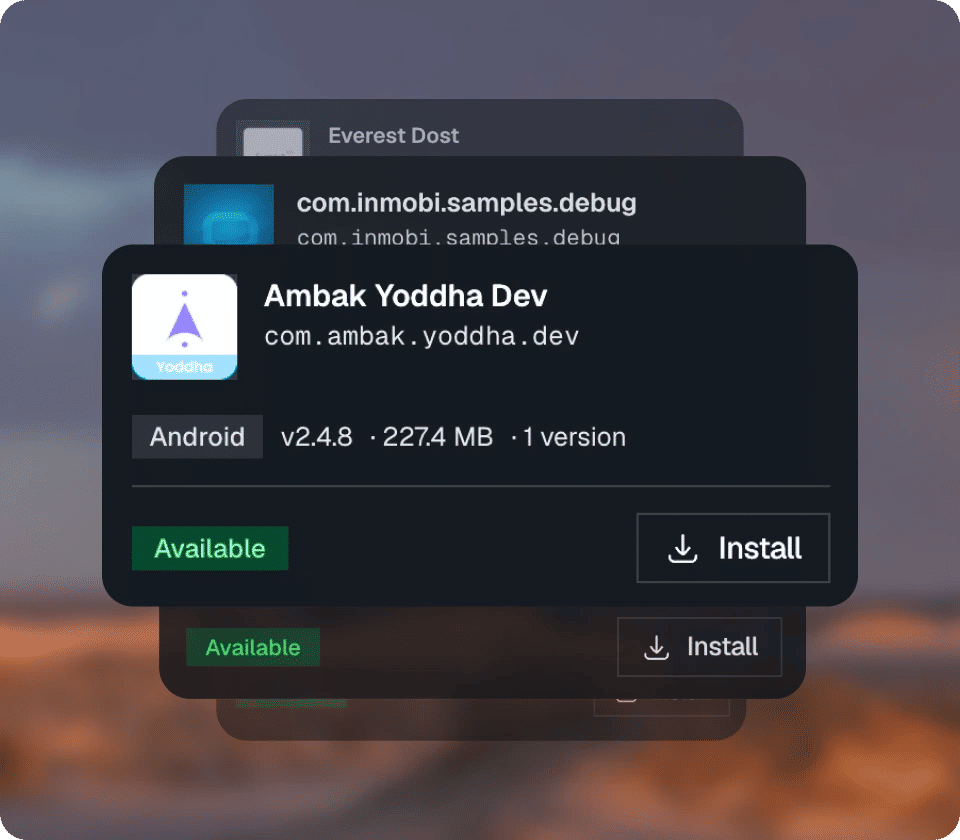
Task: Install the com.inmobi.samples.debug app
Action: pyautogui.click(x=699, y=647)
